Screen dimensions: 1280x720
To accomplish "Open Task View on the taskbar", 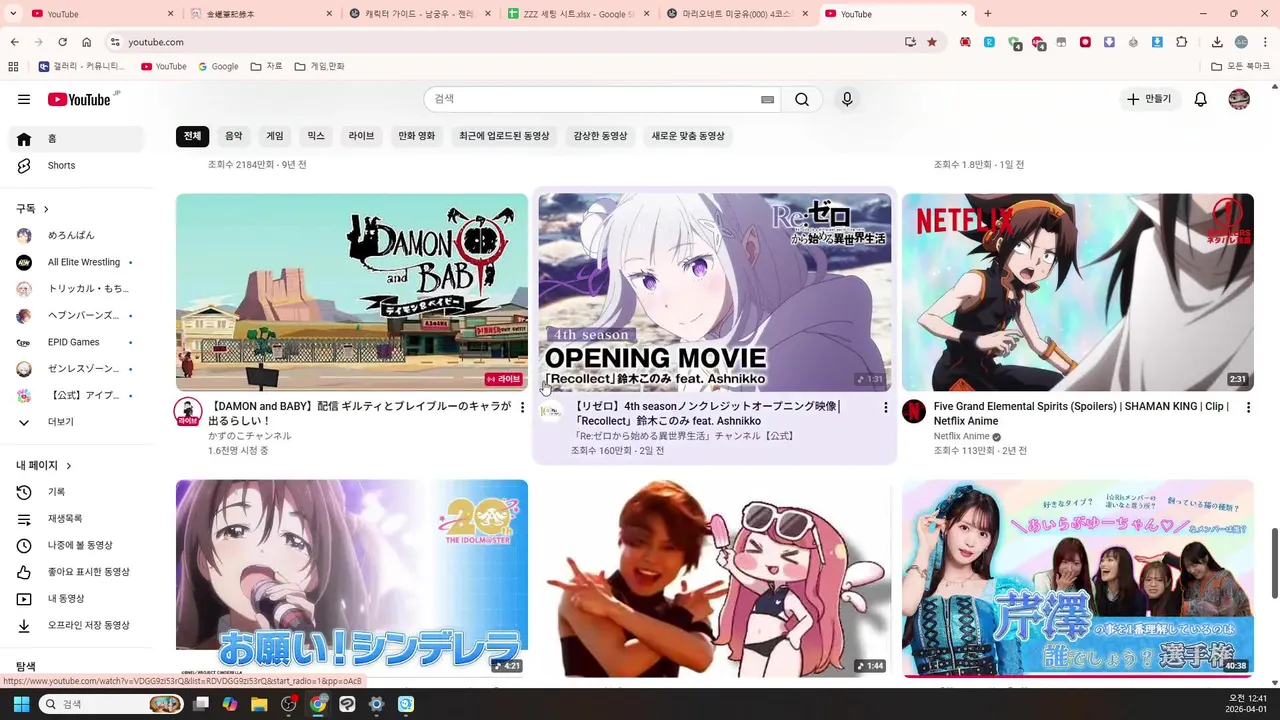I will [x=201, y=704].
